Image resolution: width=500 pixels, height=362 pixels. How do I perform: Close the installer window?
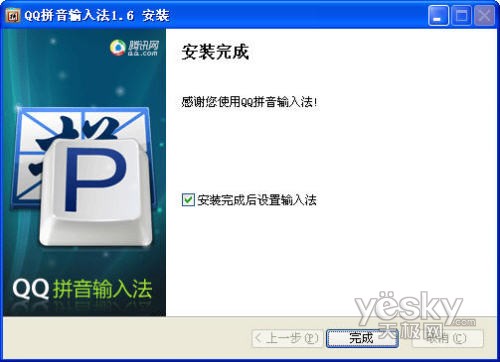484,15
